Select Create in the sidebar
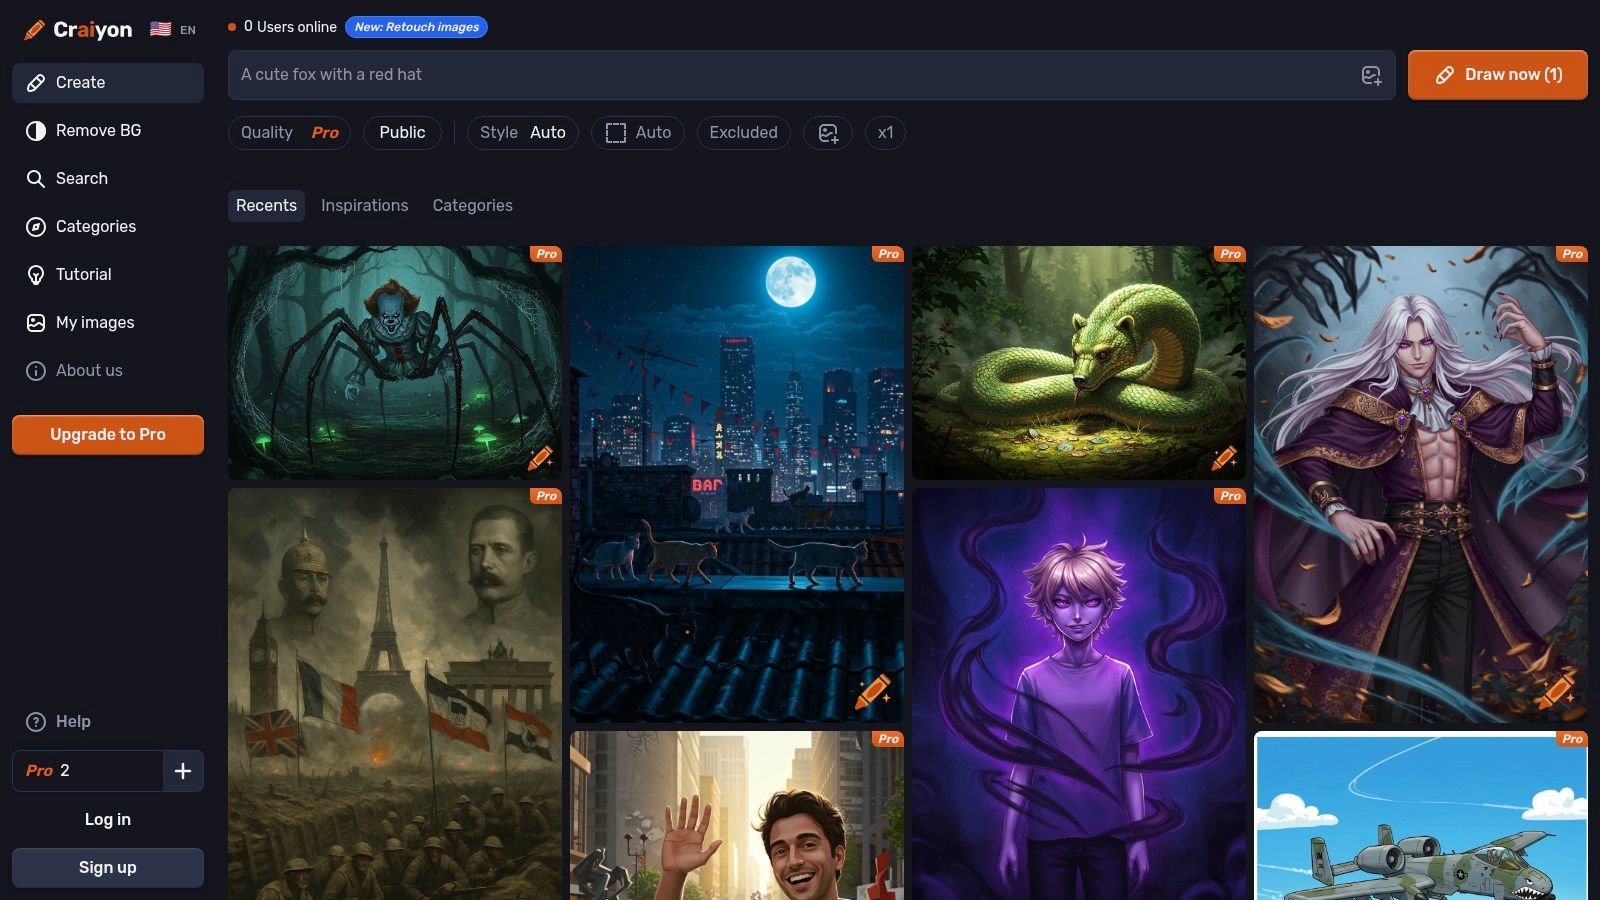 [108, 83]
